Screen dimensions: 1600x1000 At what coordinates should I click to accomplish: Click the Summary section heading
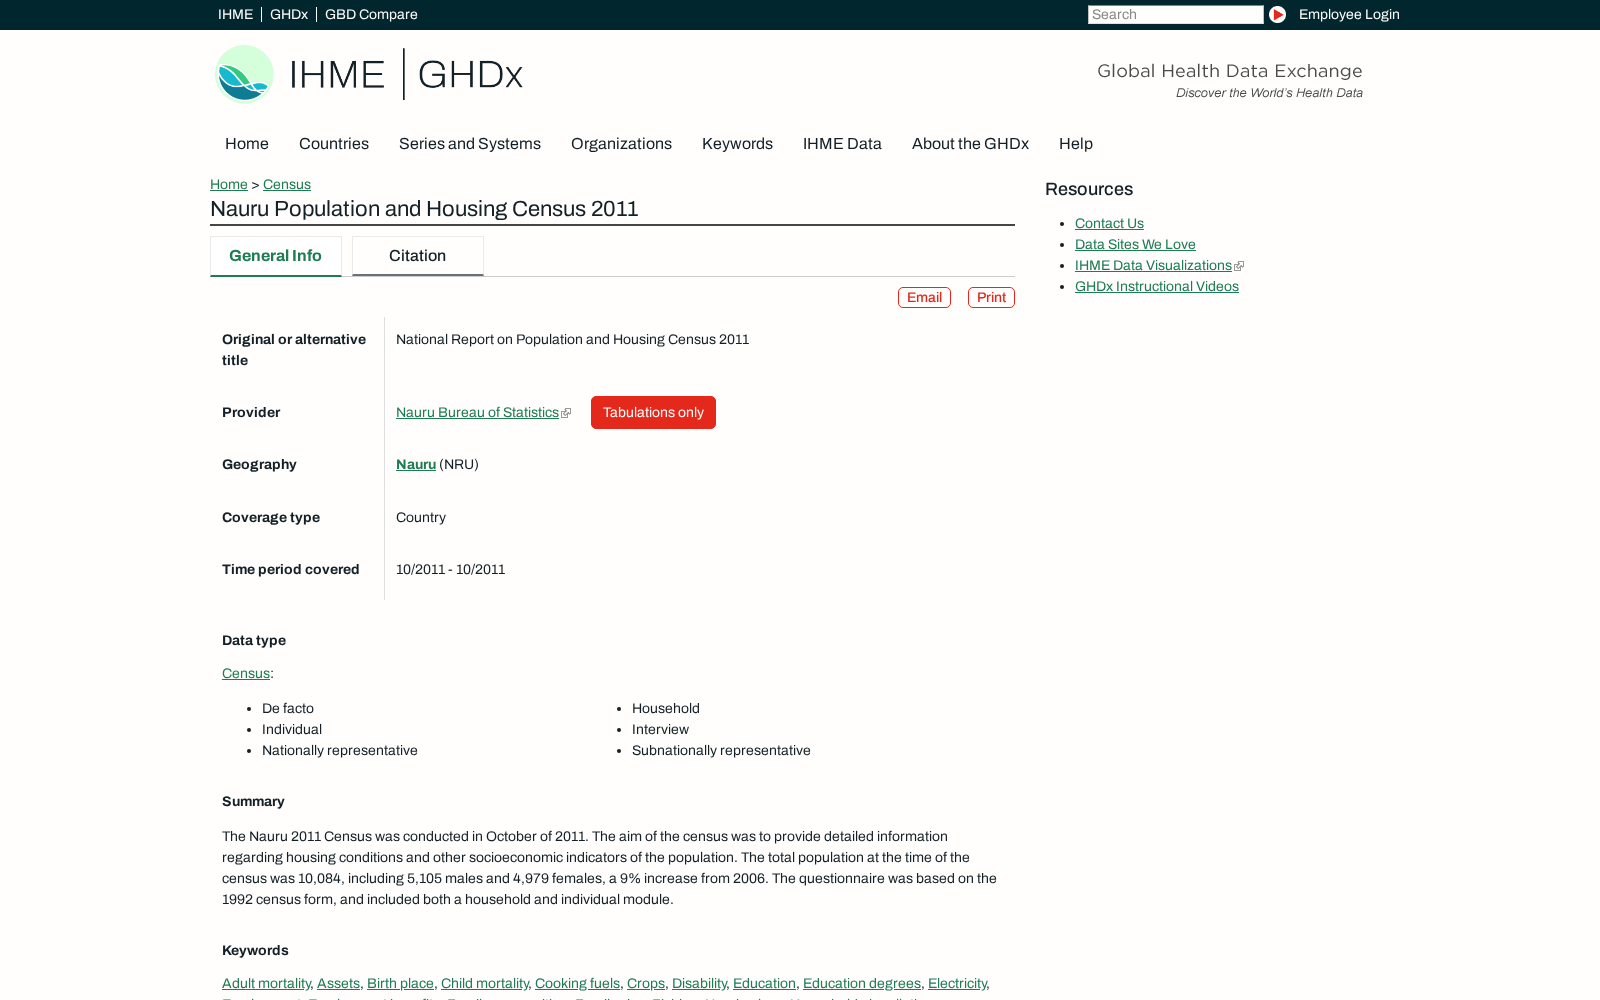pos(253,801)
